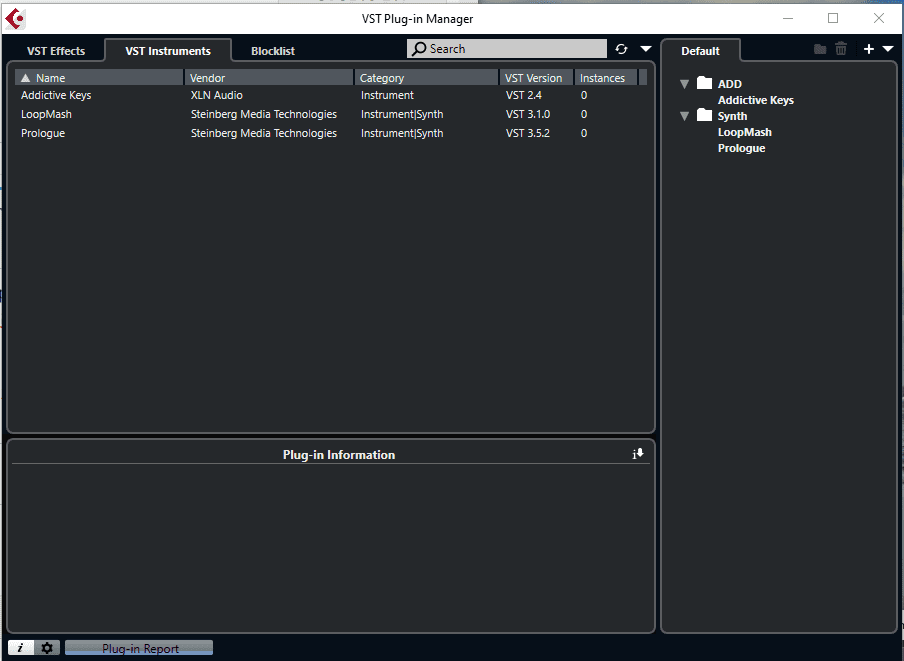Sort by the Category column header
The image size is (904, 661).
coord(427,78)
